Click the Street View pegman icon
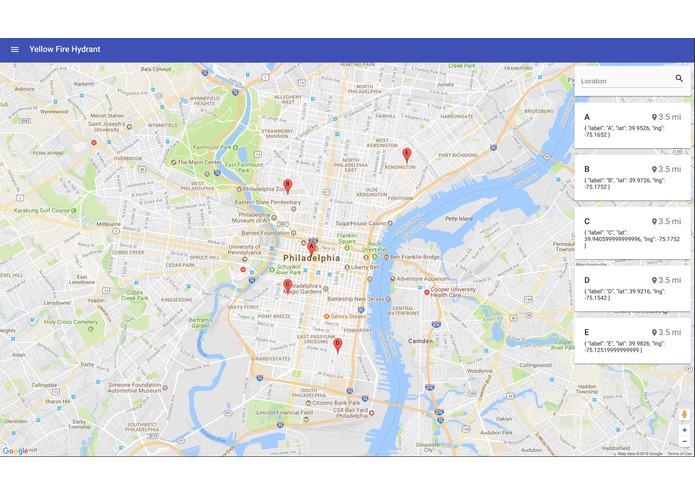Image resolution: width=695 pixels, height=494 pixels. tap(684, 415)
